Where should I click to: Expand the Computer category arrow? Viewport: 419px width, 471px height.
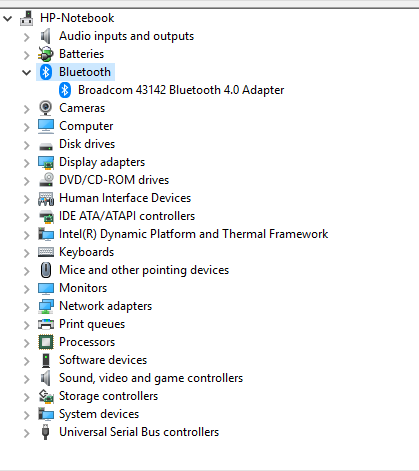(x=27, y=127)
